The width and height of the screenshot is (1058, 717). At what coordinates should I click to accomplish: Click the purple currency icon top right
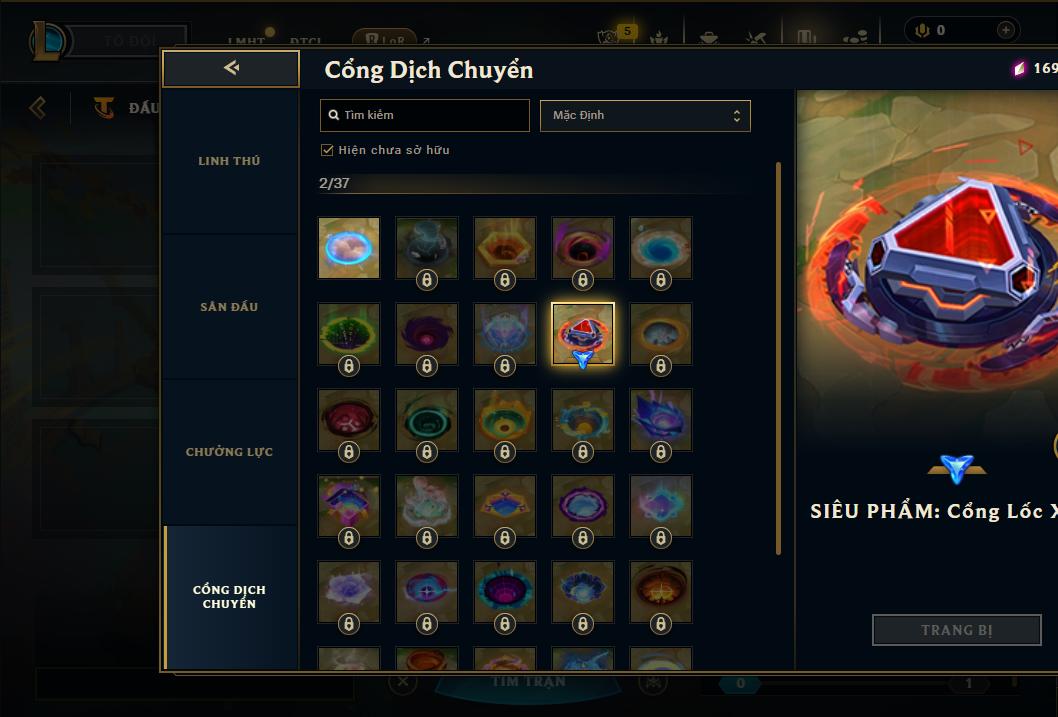click(x=1019, y=68)
